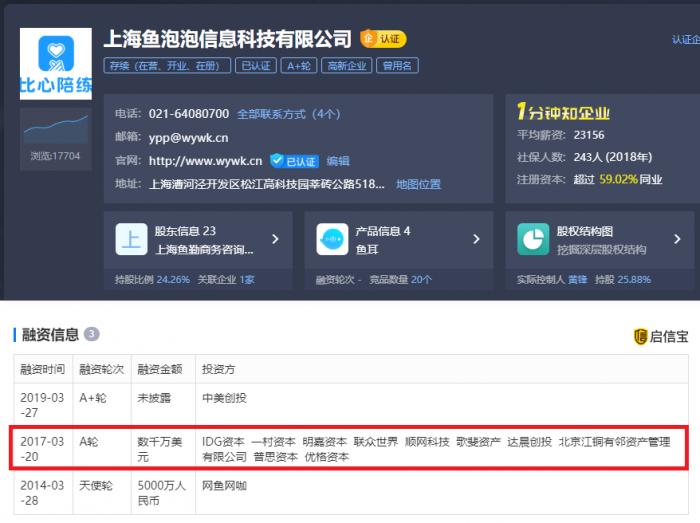
Task: Open 全部联系方式 (4个) link
Action: [x=288, y=114]
